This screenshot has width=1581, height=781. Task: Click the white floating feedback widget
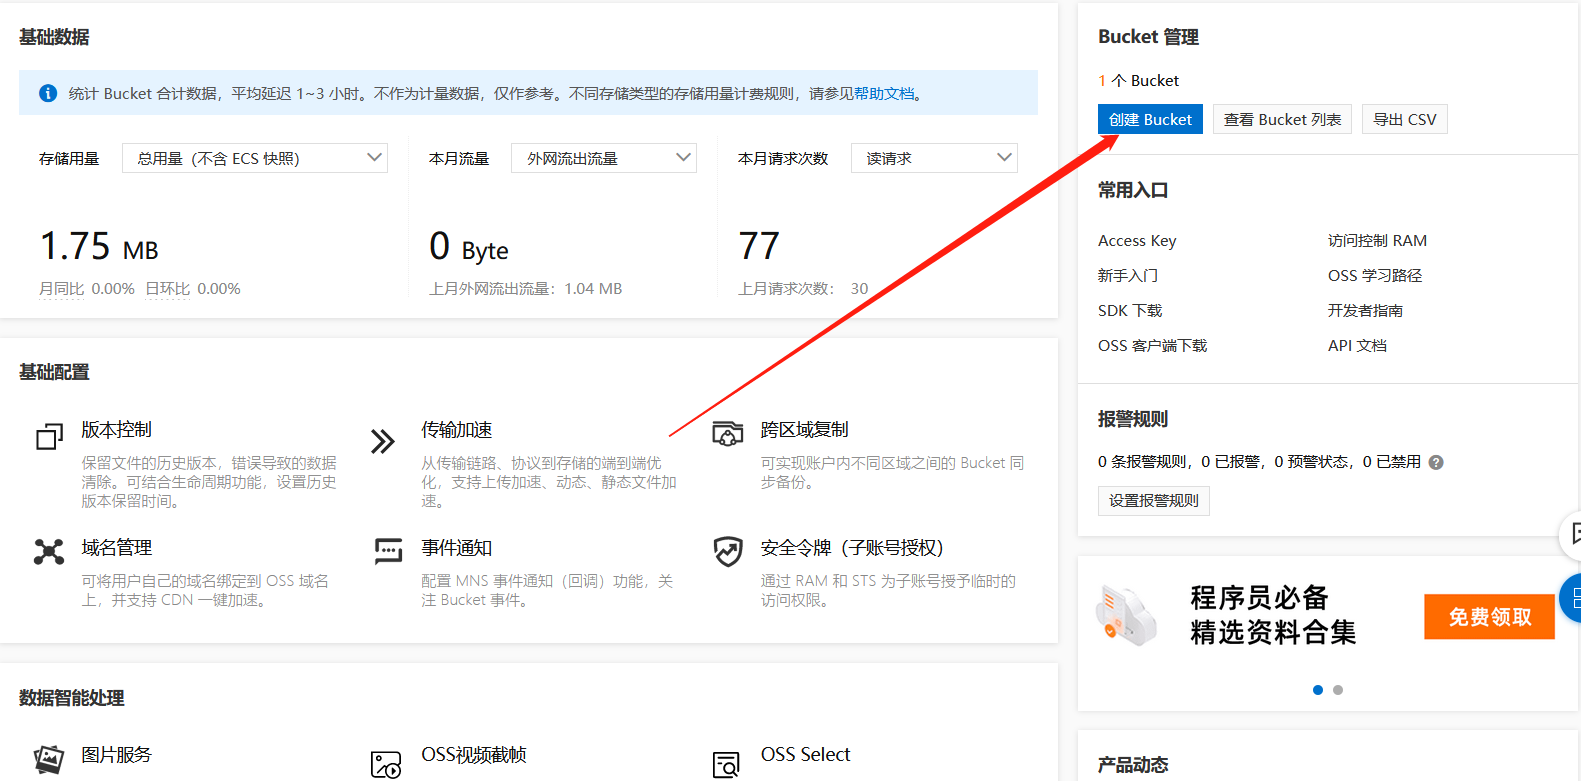tap(1570, 535)
